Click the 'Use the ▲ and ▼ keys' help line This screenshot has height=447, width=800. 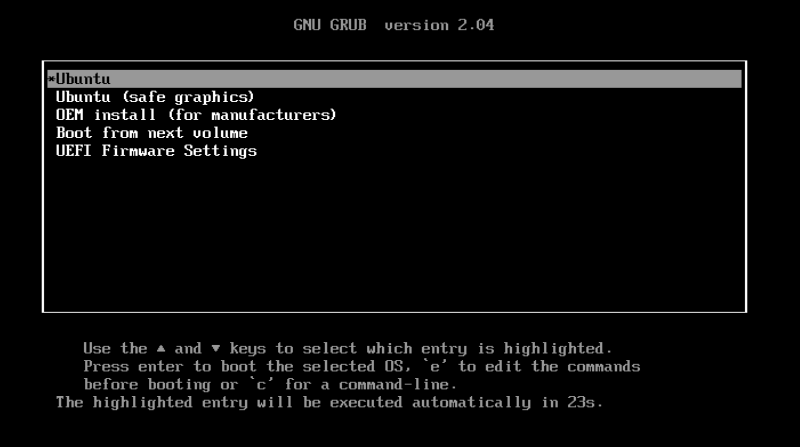(x=347, y=349)
